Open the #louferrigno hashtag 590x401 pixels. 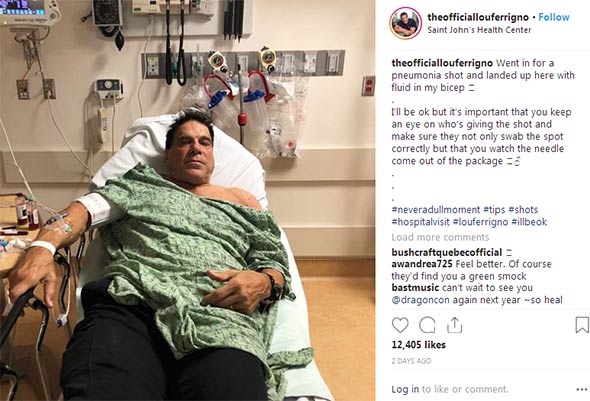tap(481, 222)
